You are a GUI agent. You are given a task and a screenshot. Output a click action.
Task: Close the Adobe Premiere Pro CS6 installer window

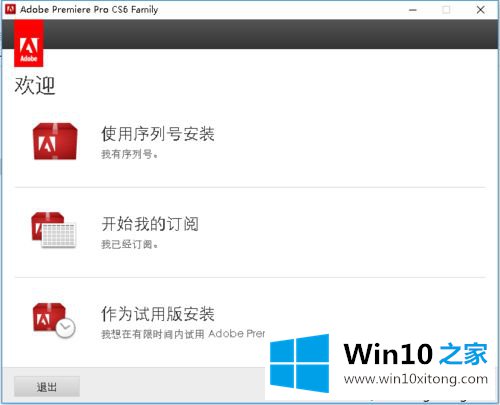[x=480, y=10]
